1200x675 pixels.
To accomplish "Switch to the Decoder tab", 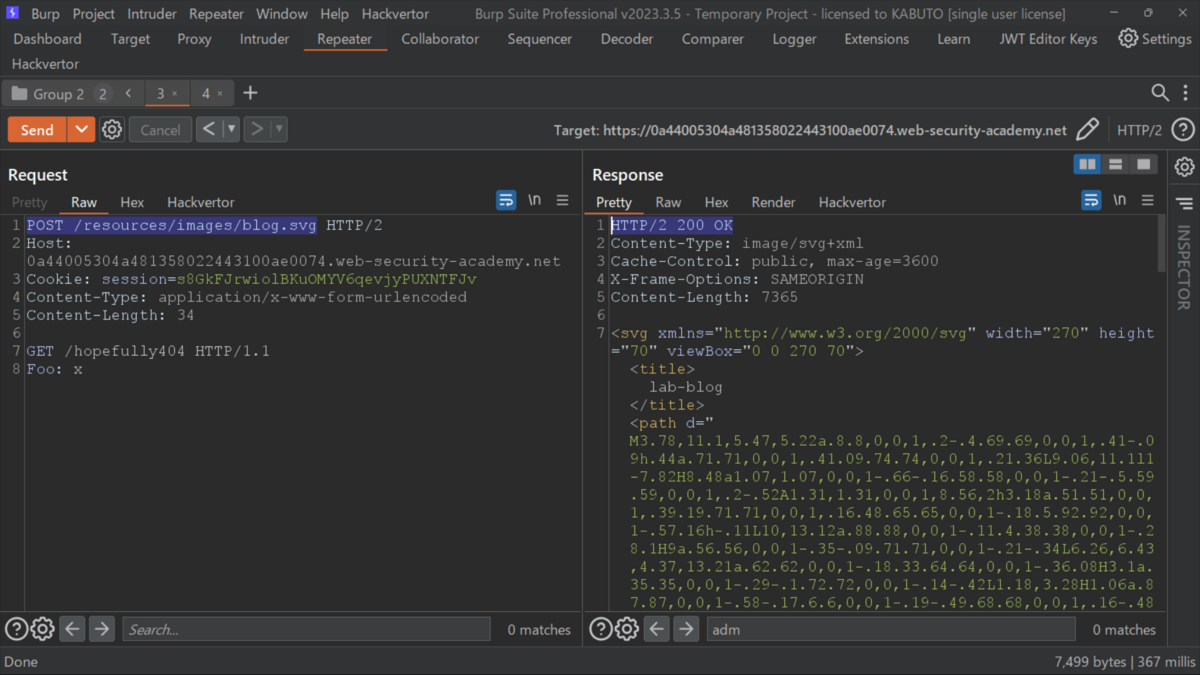I will (627, 39).
